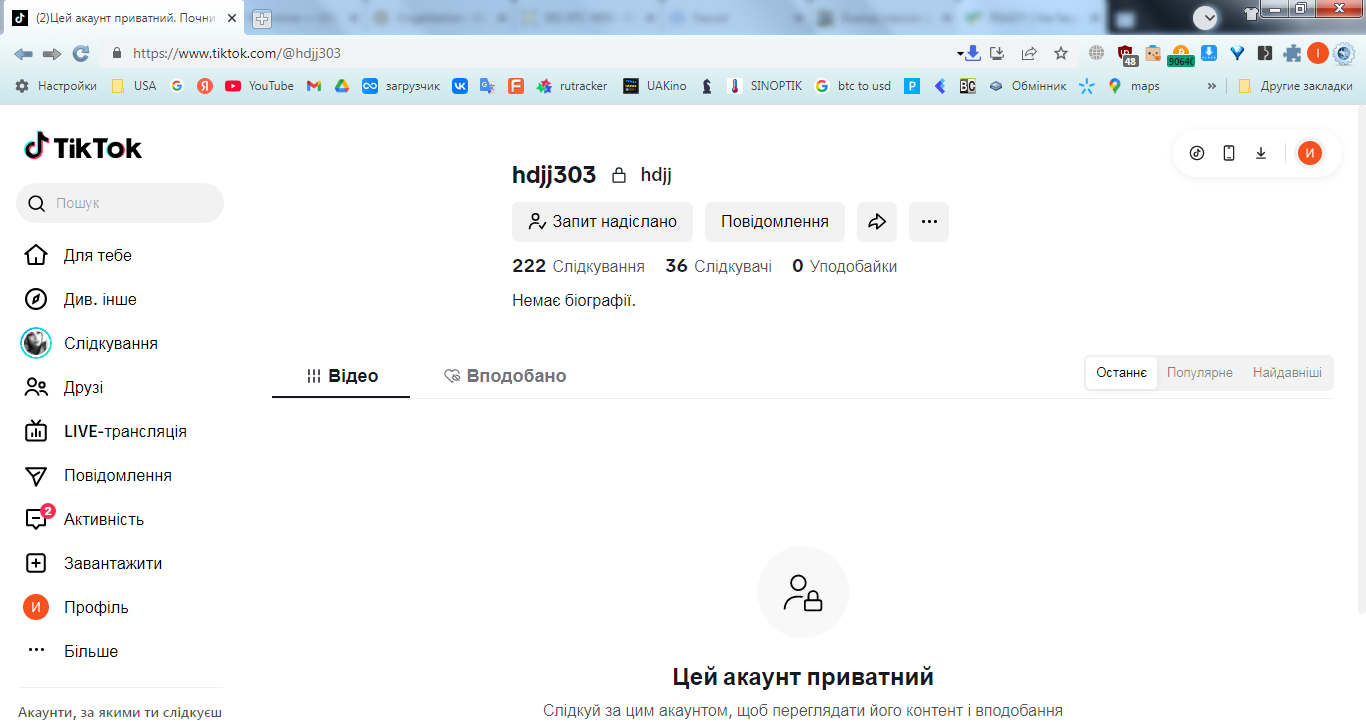Click the Пошук search field

click(120, 203)
